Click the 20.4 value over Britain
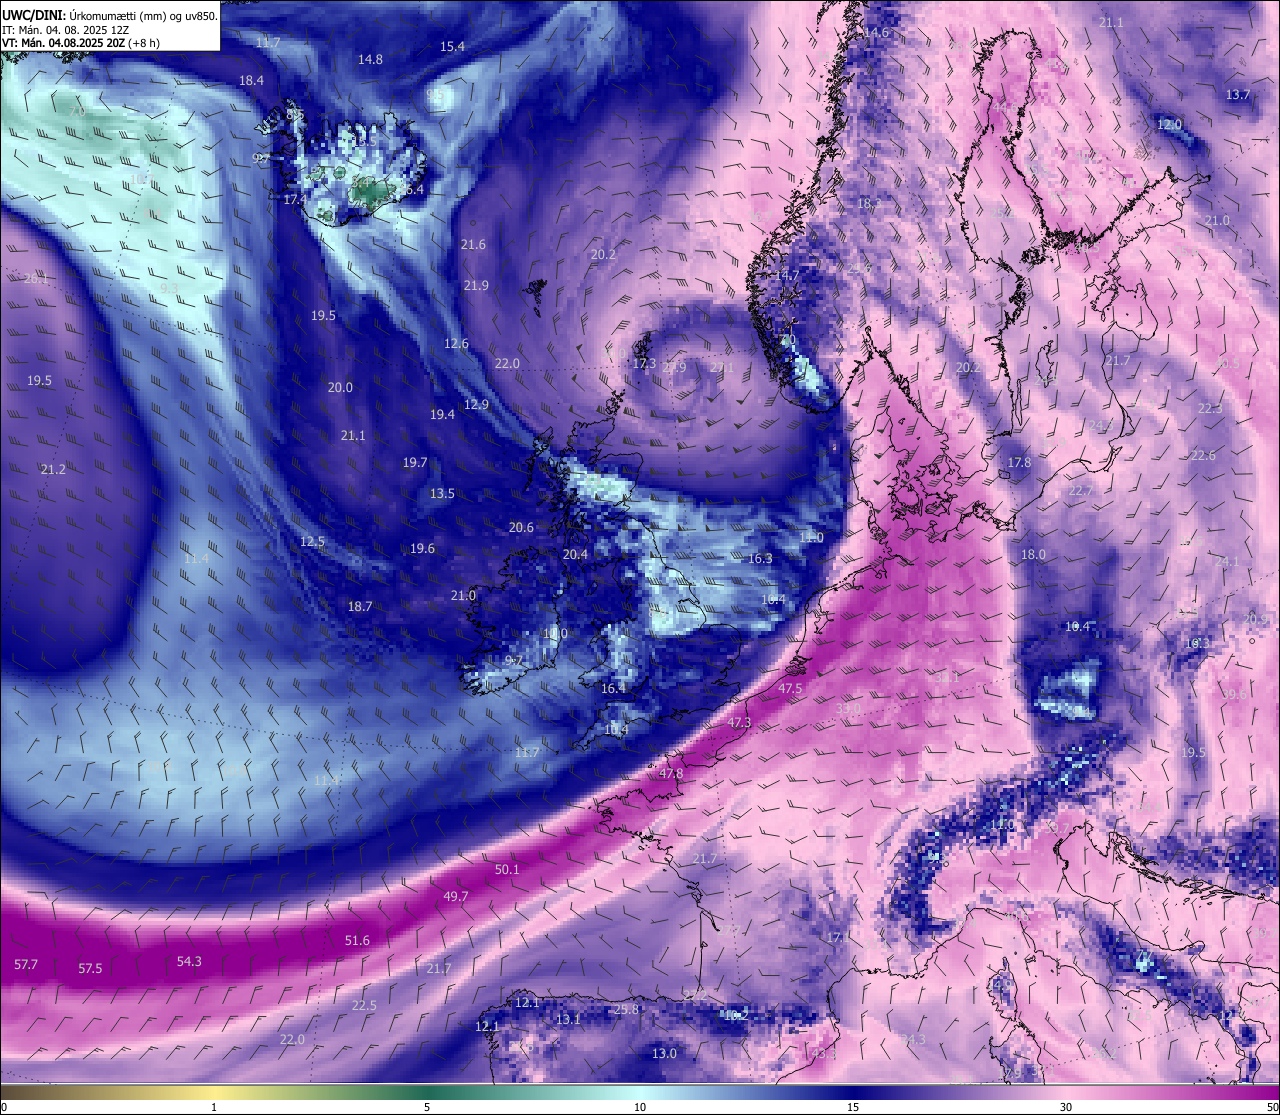The image size is (1280, 1115). coord(575,554)
